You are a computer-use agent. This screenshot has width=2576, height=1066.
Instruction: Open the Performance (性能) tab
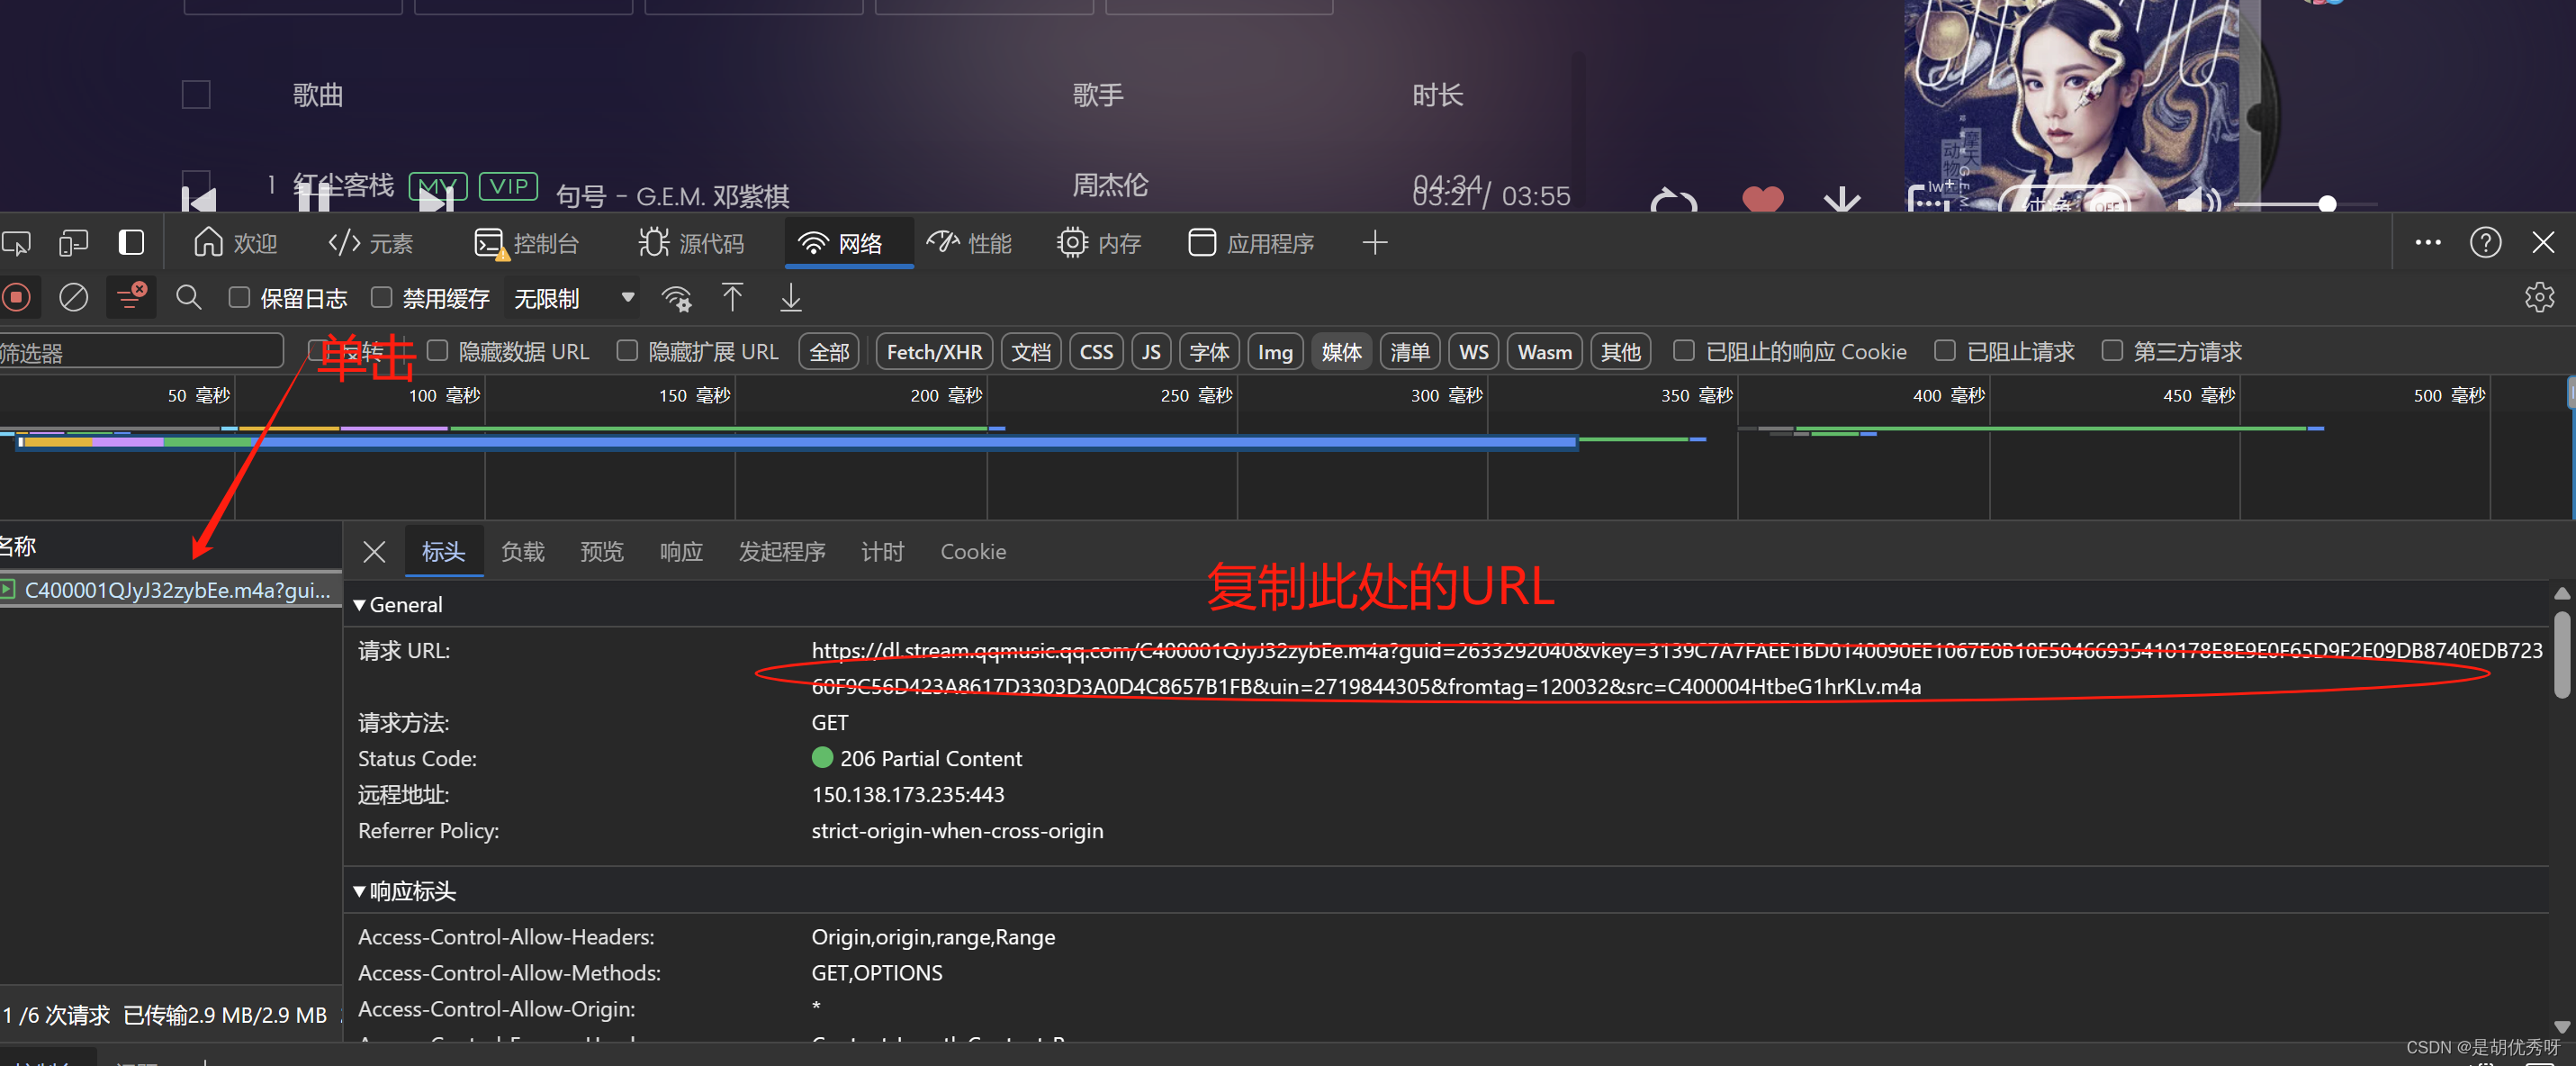pyautogui.click(x=969, y=243)
